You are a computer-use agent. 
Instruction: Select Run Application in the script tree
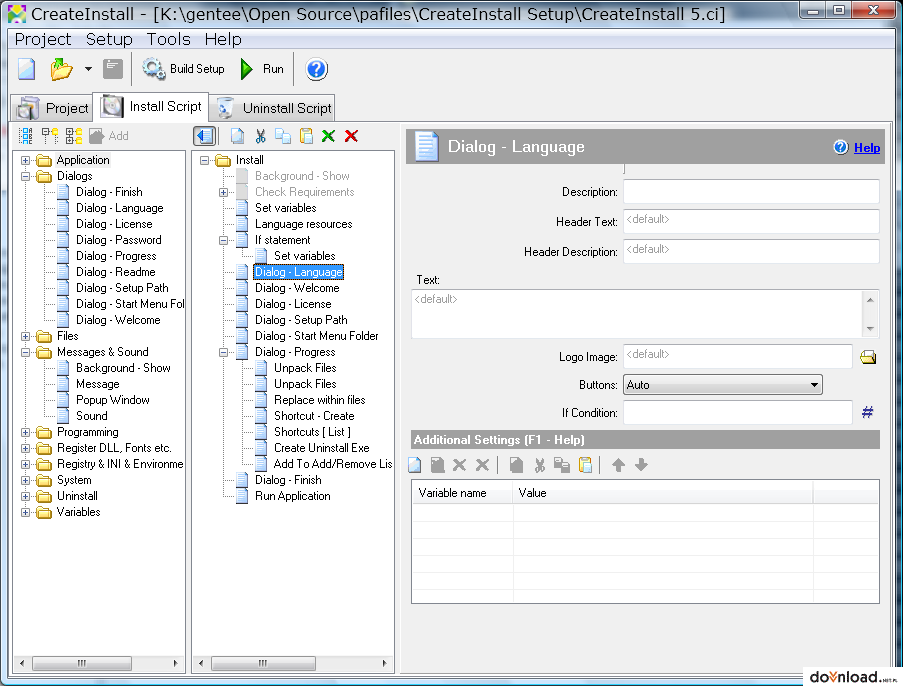[x=293, y=496]
